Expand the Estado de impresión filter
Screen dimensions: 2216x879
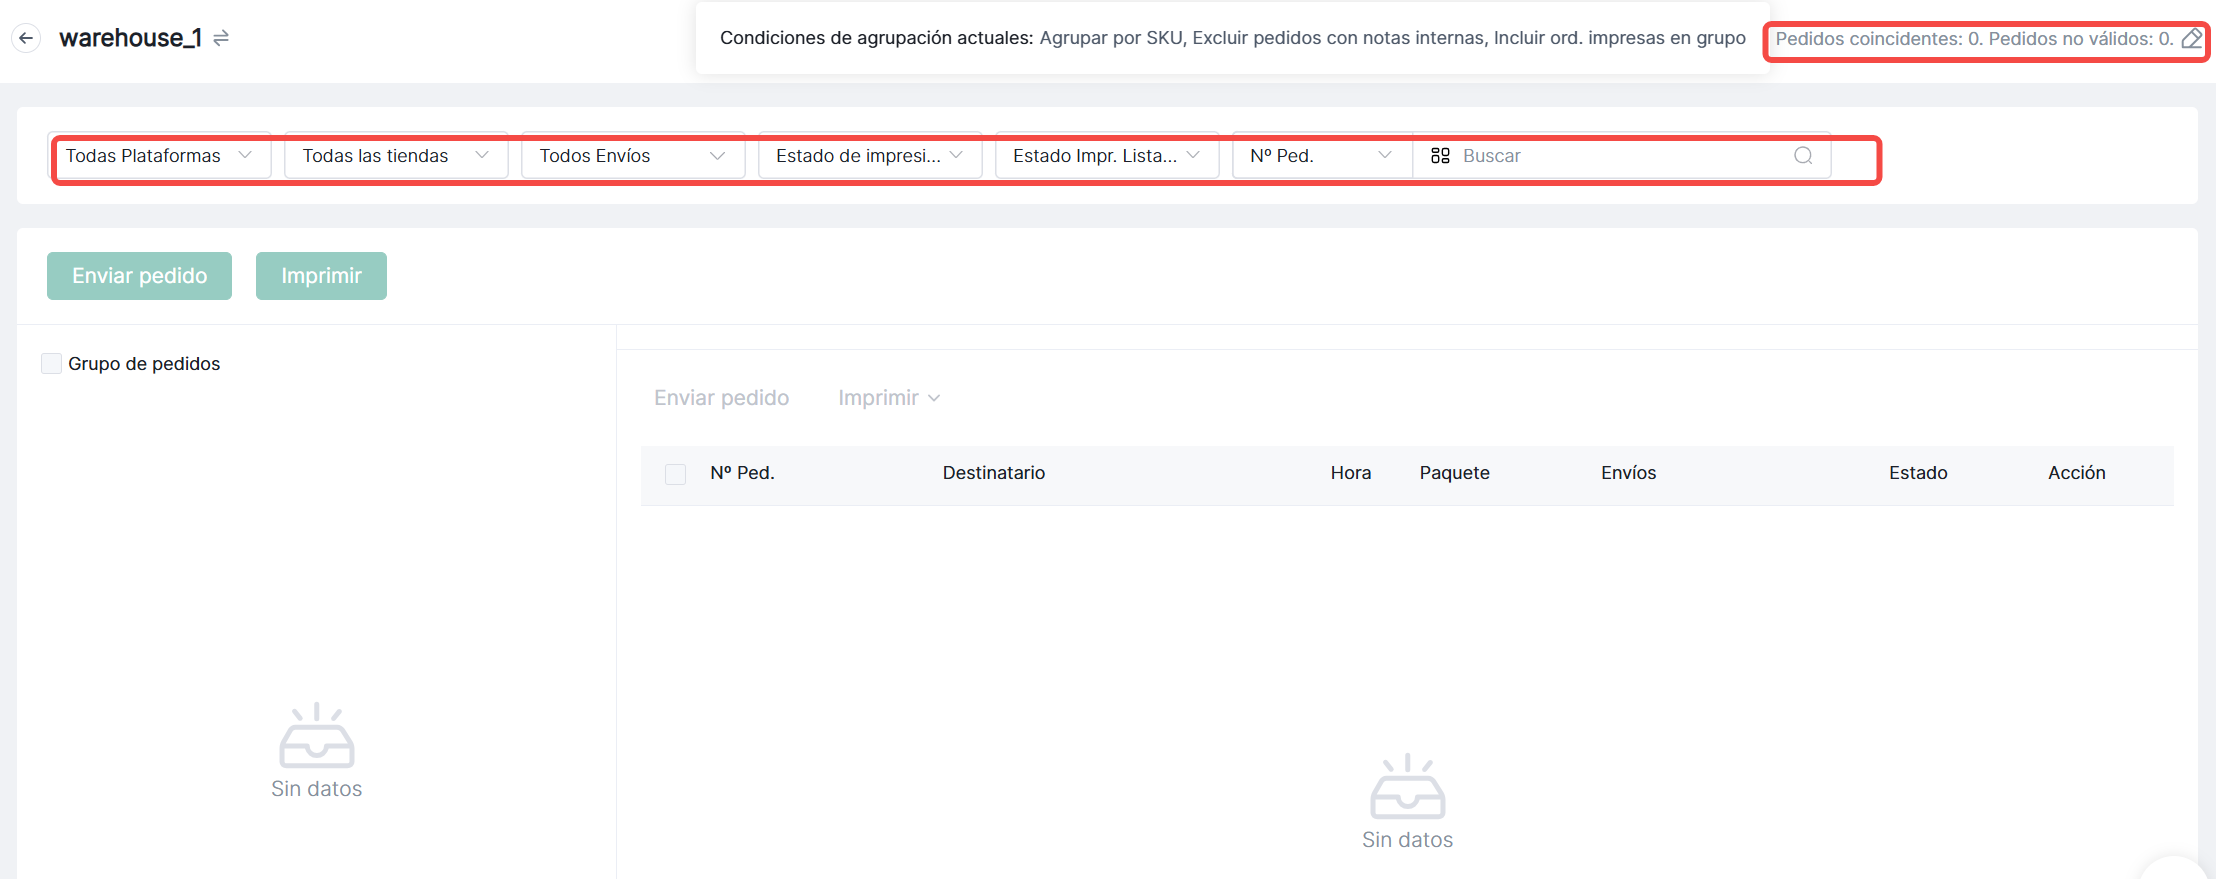[869, 156]
